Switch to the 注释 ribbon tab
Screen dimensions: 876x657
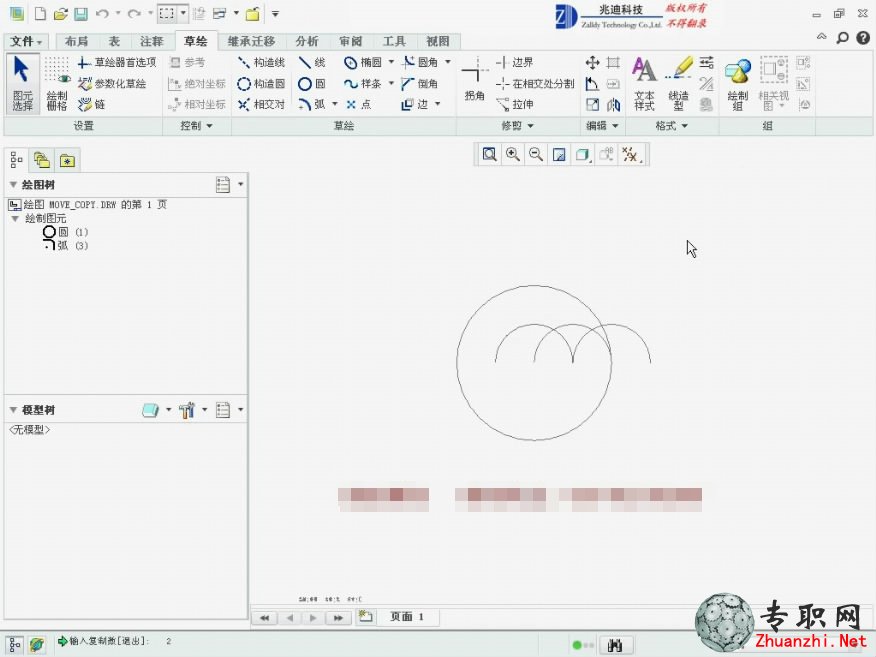151,41
